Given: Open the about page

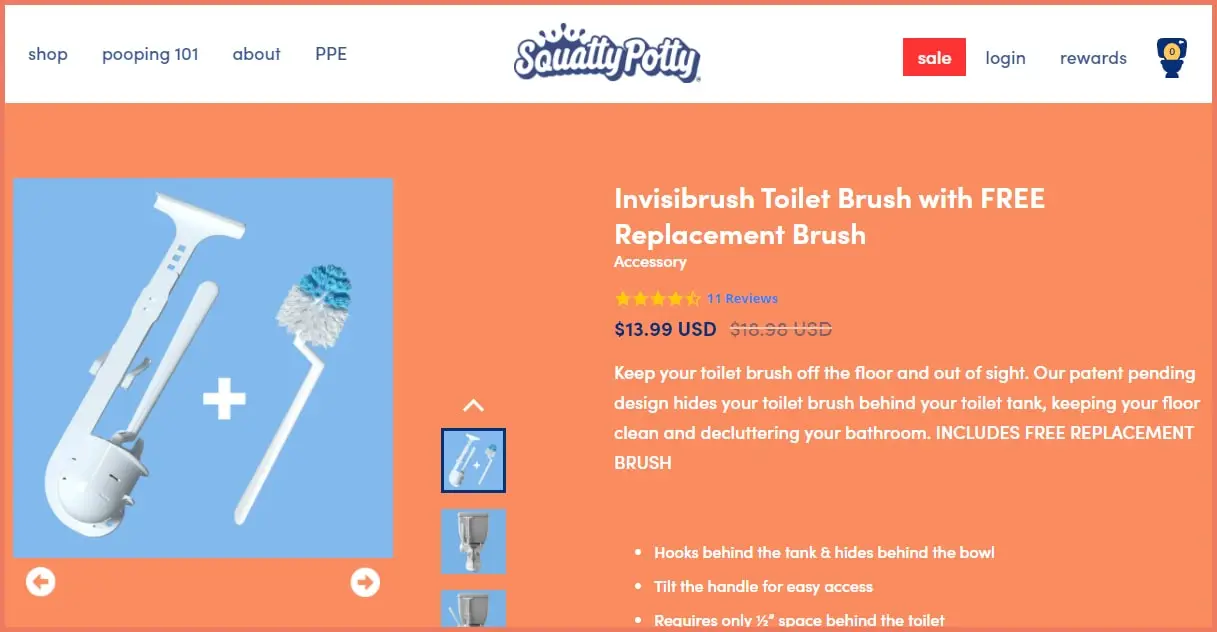Looking at the screenshot, I should click(x=256, y=54).
